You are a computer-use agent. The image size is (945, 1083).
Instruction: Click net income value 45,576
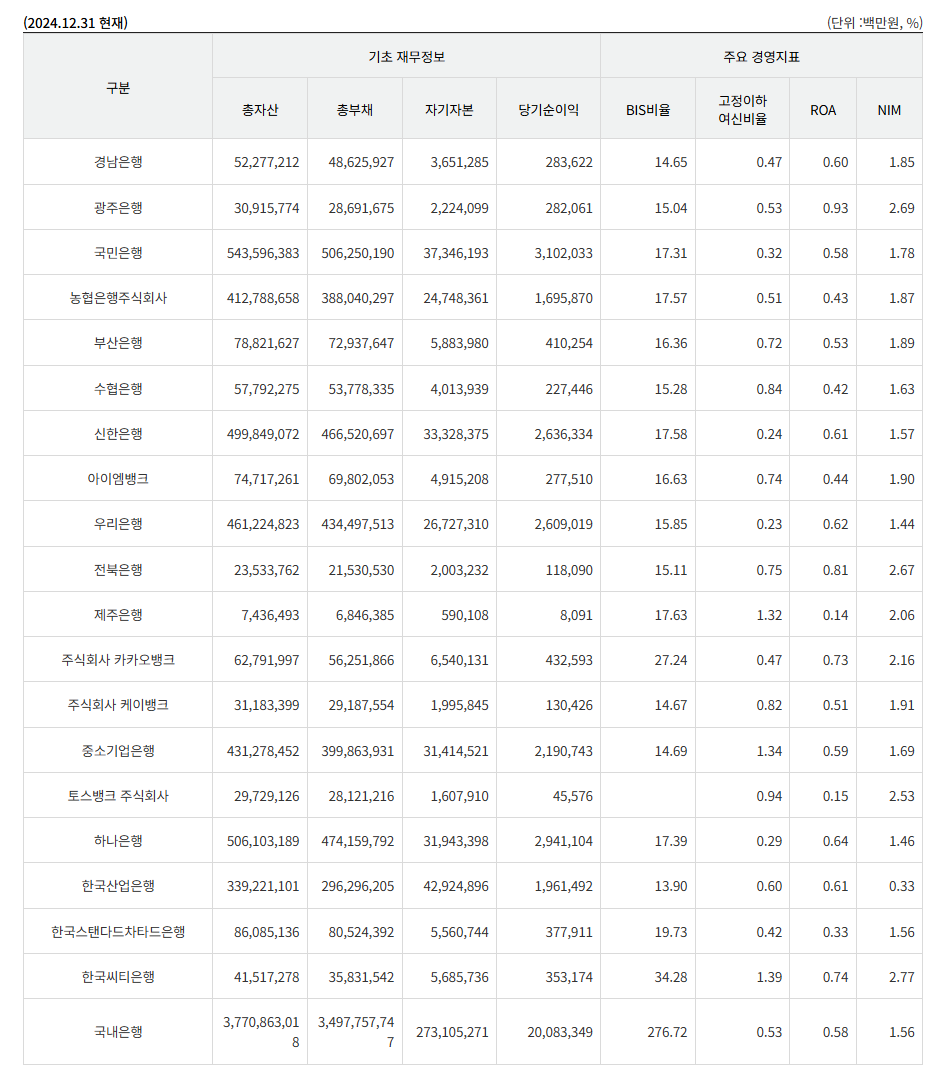[x=573, y=796]
